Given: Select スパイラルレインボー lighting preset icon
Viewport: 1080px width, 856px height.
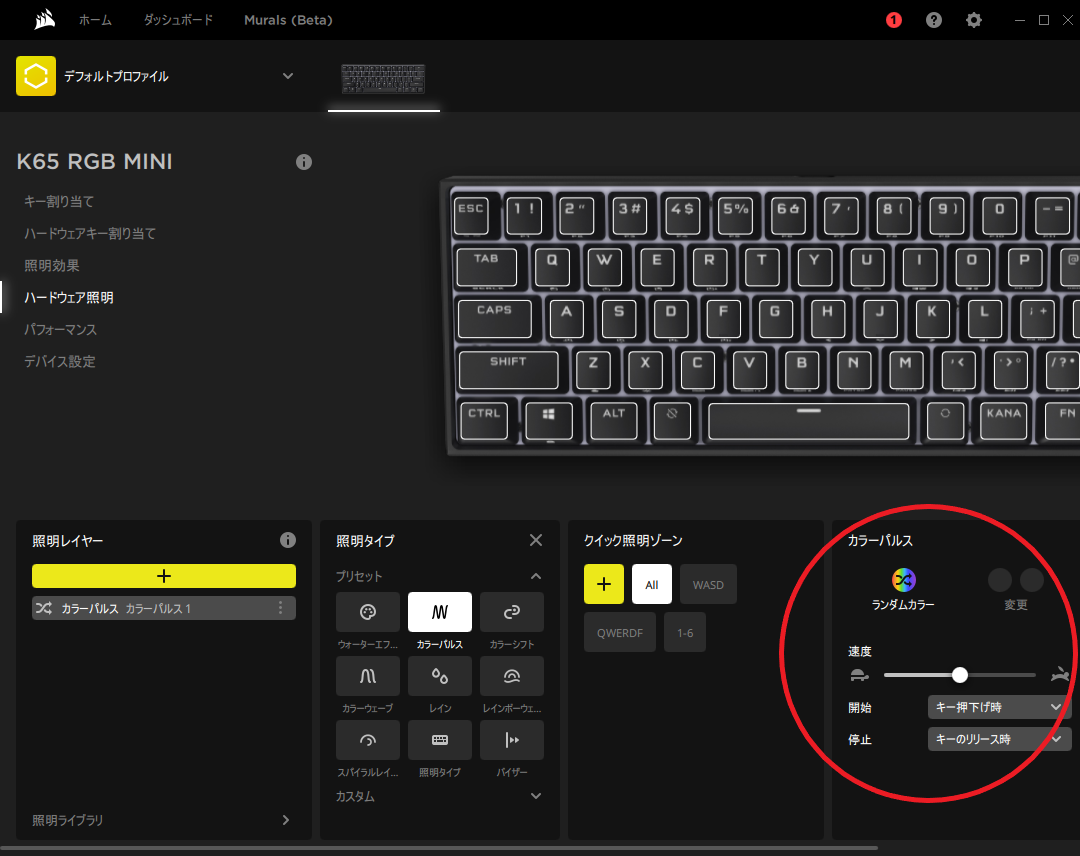Looking at the screenshot, I should pyautogui.click(x=368, y=740).
